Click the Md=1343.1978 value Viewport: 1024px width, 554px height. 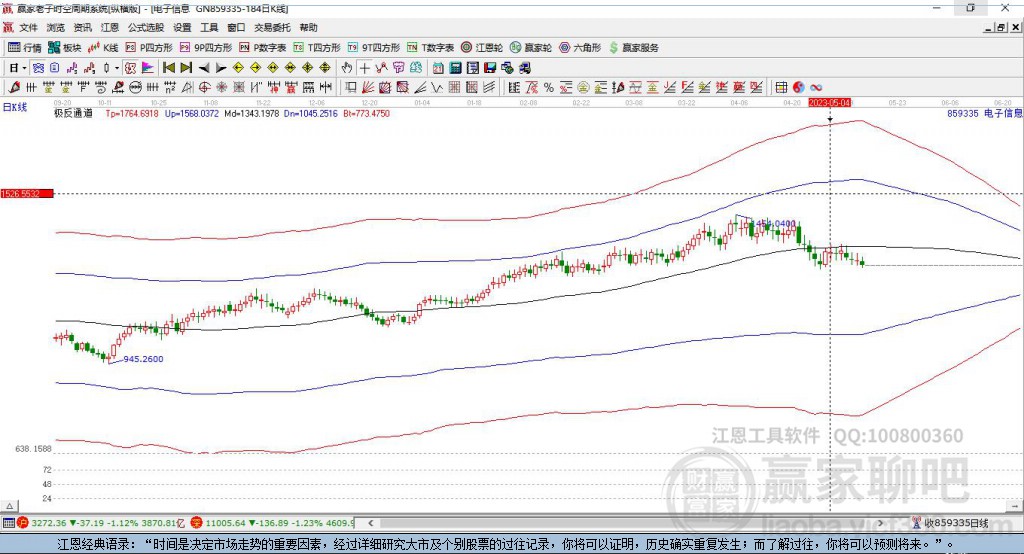(251, 113)
